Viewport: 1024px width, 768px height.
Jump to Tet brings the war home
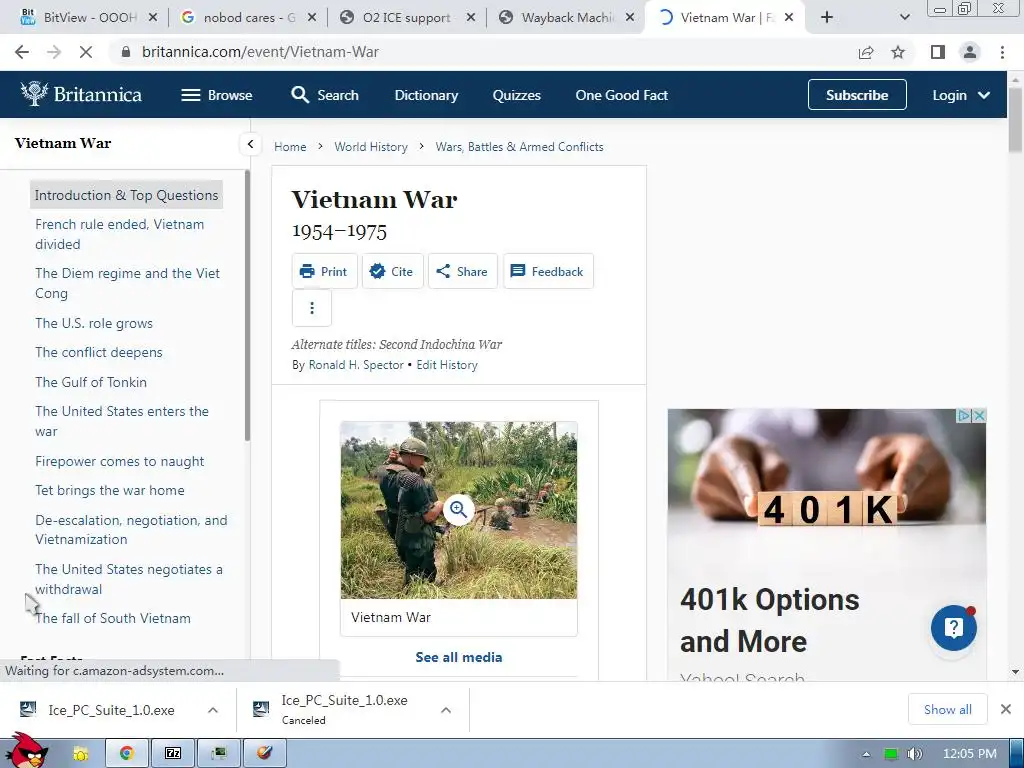click(x=110, y=490)
